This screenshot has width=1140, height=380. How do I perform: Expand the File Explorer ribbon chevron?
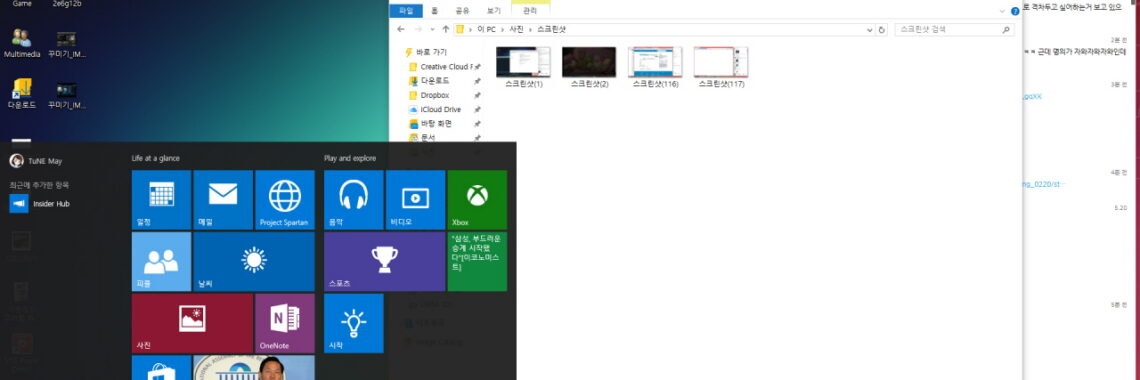point(1002,11)
